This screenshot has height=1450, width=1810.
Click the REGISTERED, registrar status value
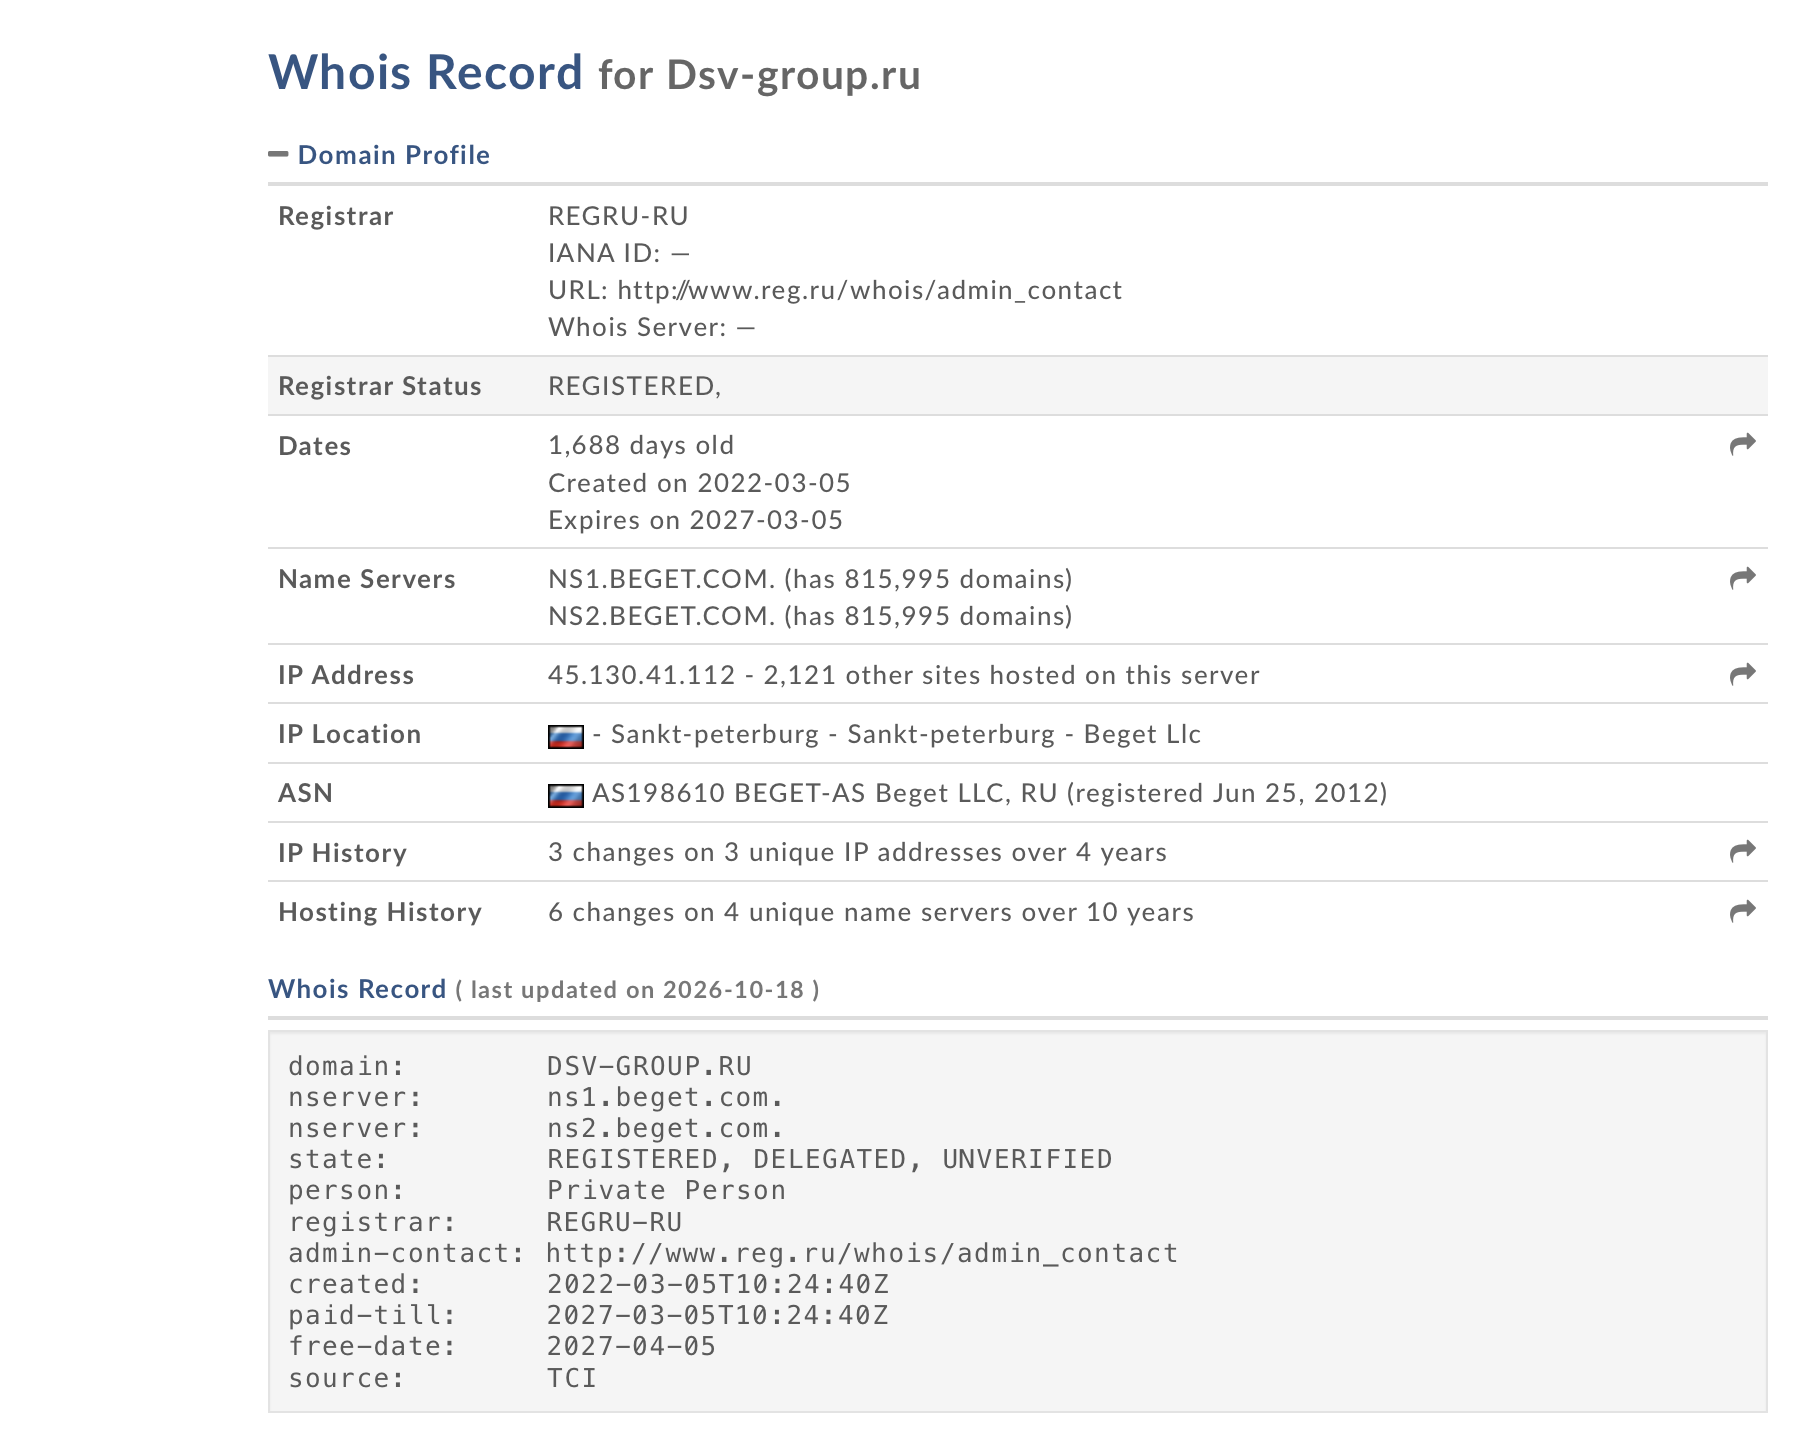click(635, 386)
